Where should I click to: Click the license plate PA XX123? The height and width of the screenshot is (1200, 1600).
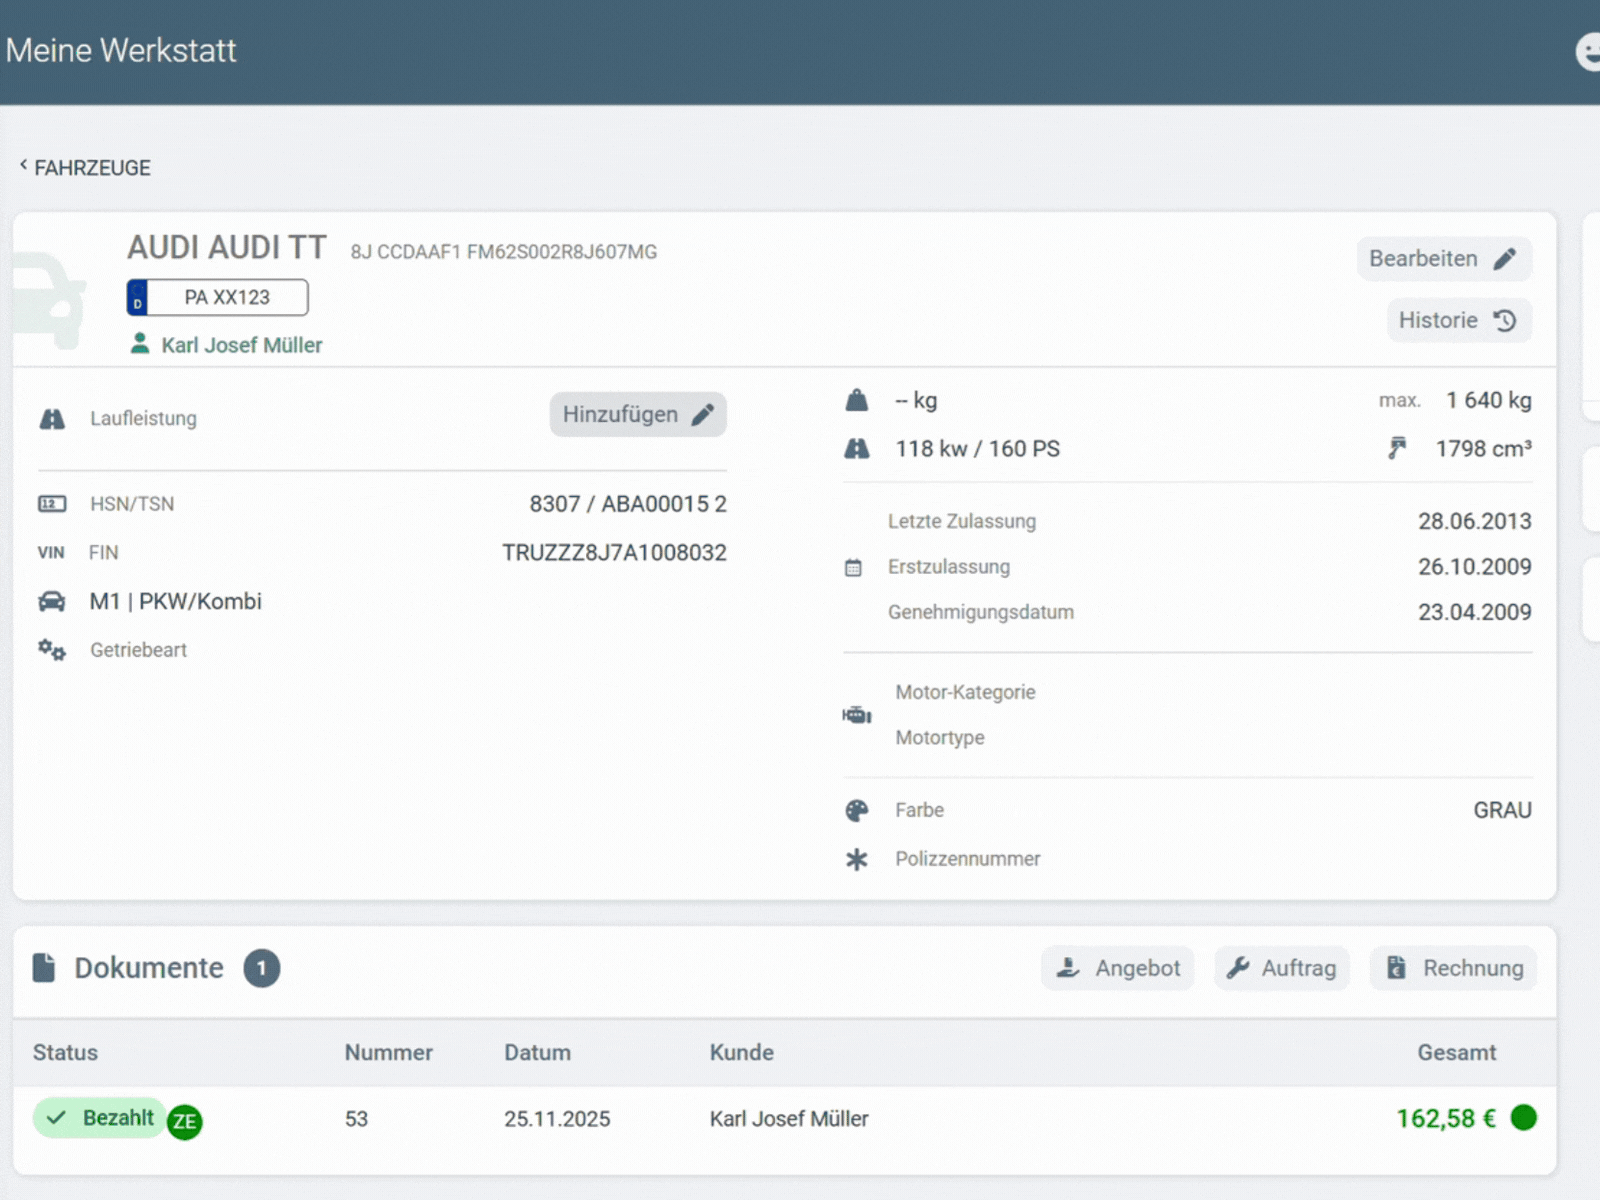point(217,297)
